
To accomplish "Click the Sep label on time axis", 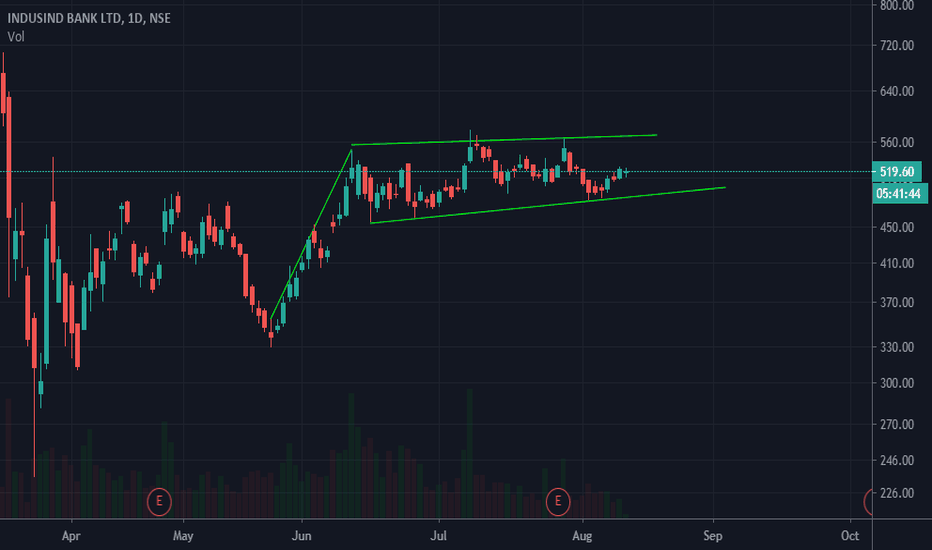I will pyautogui.click(x=713, y=536).
